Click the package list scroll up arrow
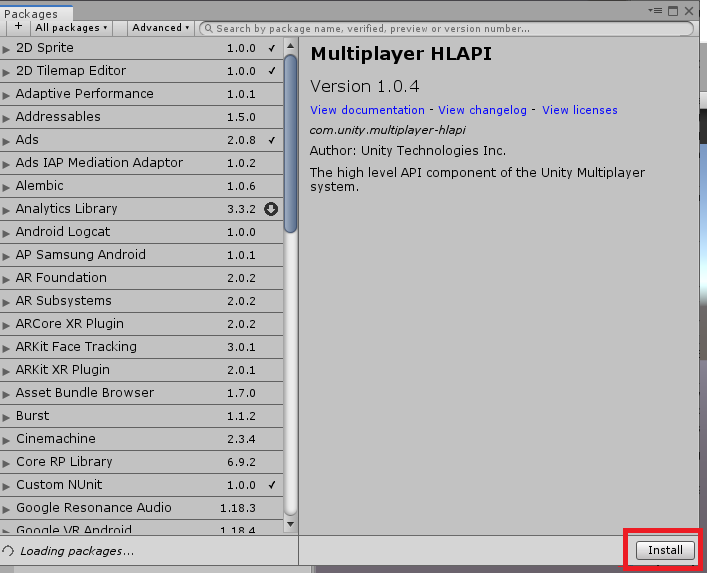 click(290, 46)
